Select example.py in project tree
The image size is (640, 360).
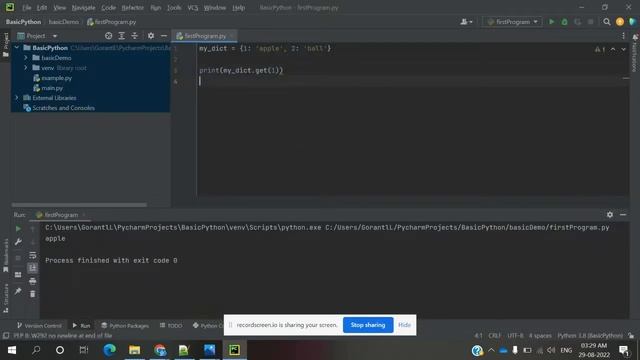click(56, 78)
